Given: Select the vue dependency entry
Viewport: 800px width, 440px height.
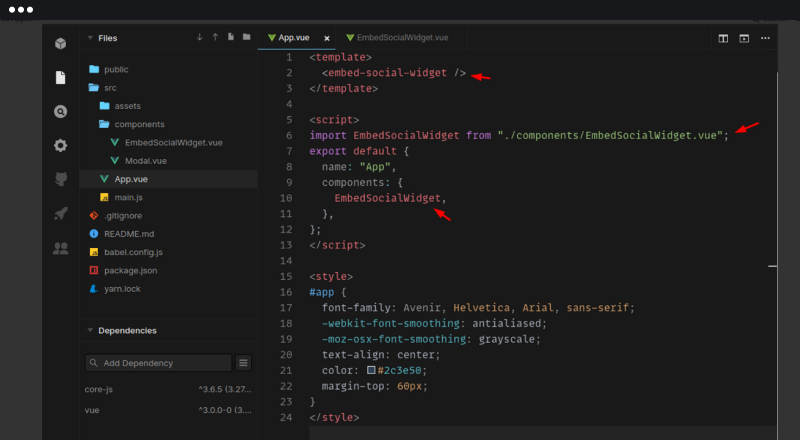Looking at the screenshot, I should [x=168, y=410].
